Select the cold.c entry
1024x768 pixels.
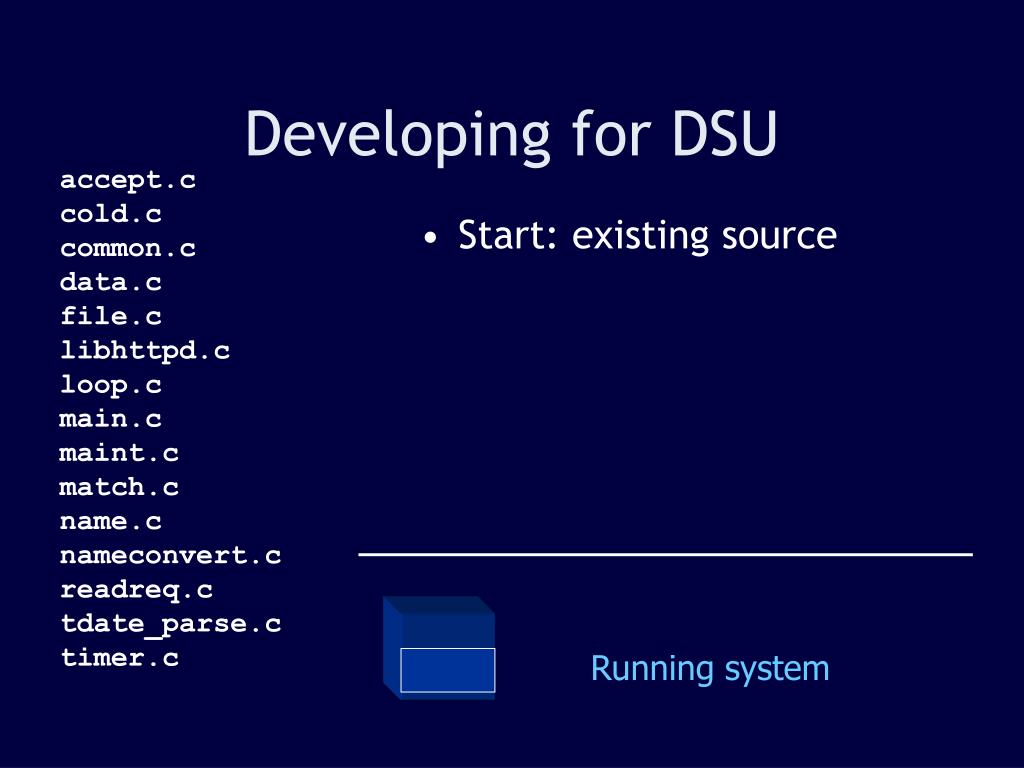pos(111,214)
